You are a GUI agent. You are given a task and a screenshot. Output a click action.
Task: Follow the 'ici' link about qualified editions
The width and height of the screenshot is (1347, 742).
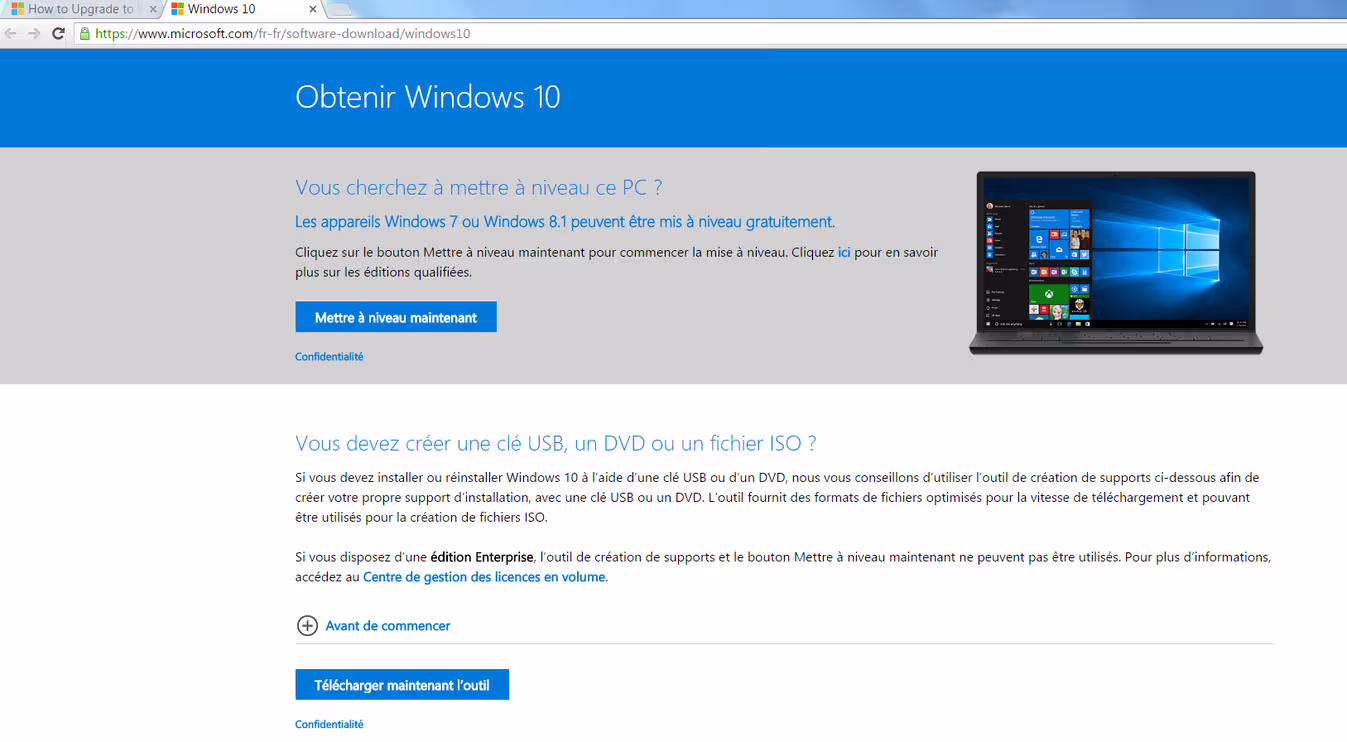(844, 253)
